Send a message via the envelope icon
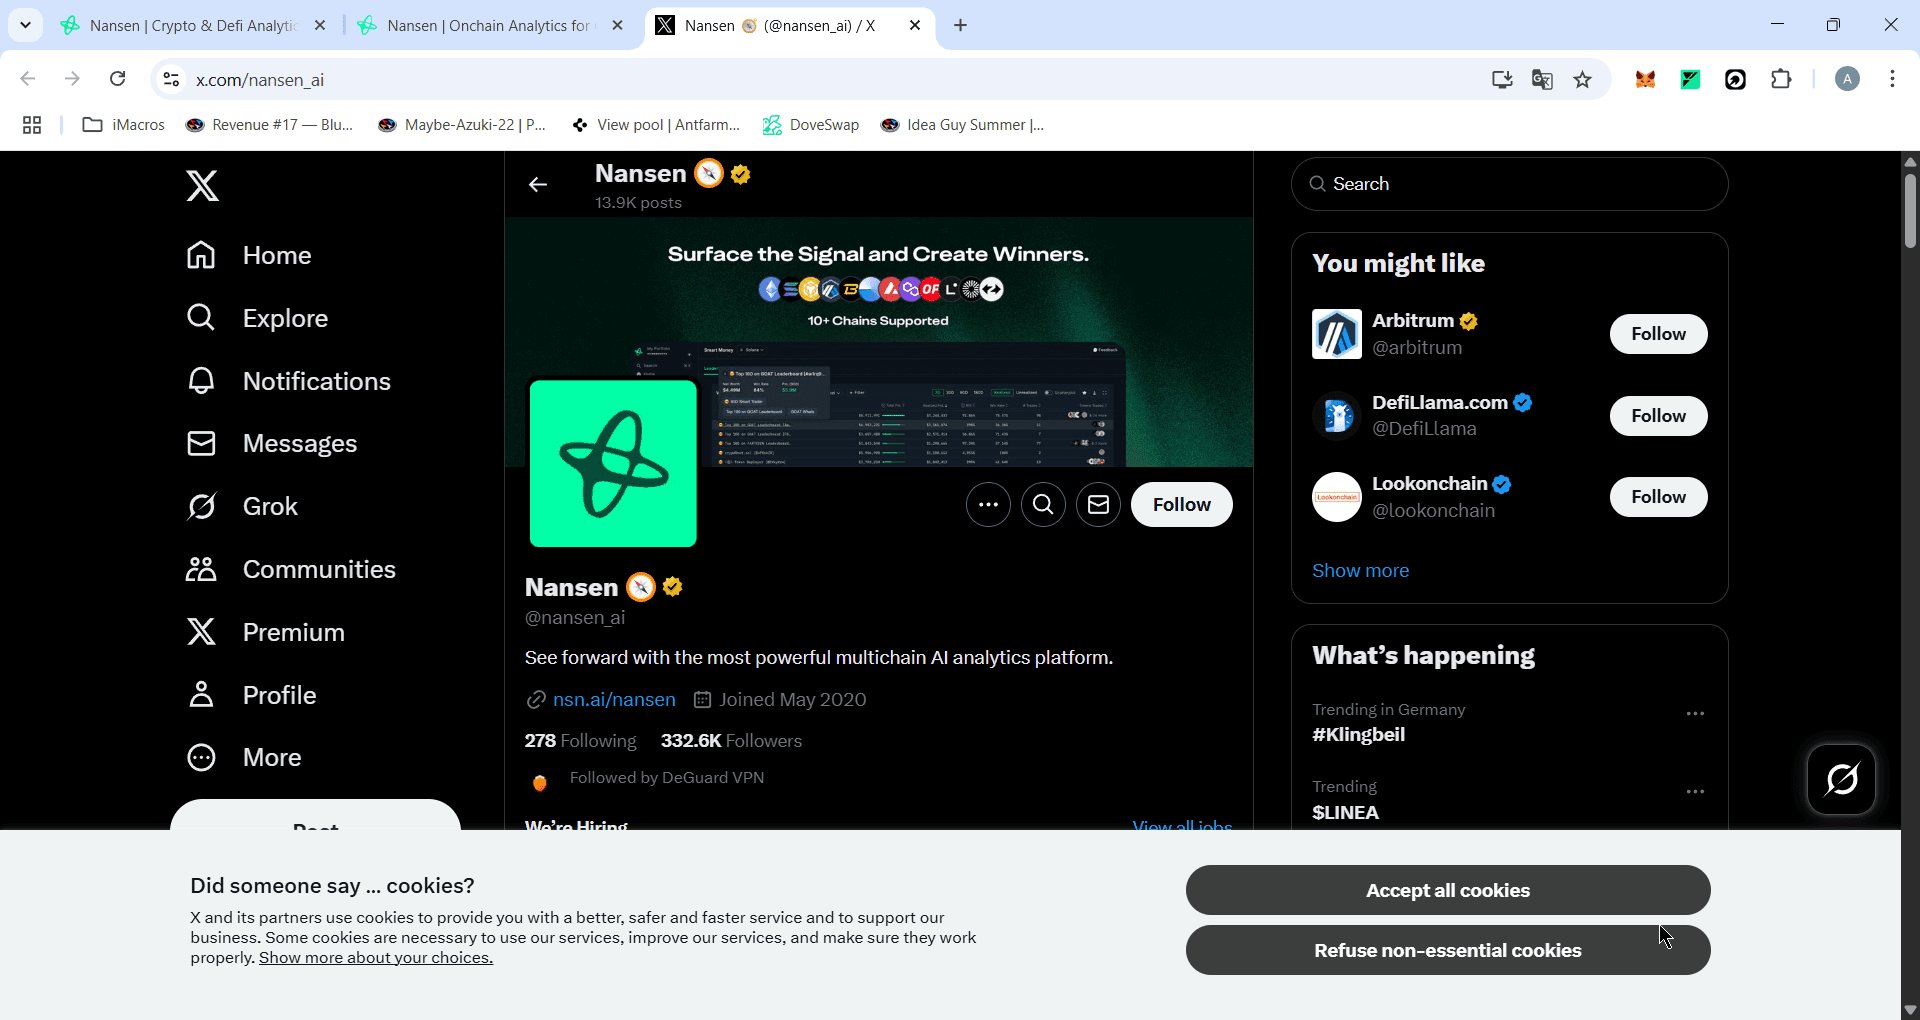 click(1098, 505)
